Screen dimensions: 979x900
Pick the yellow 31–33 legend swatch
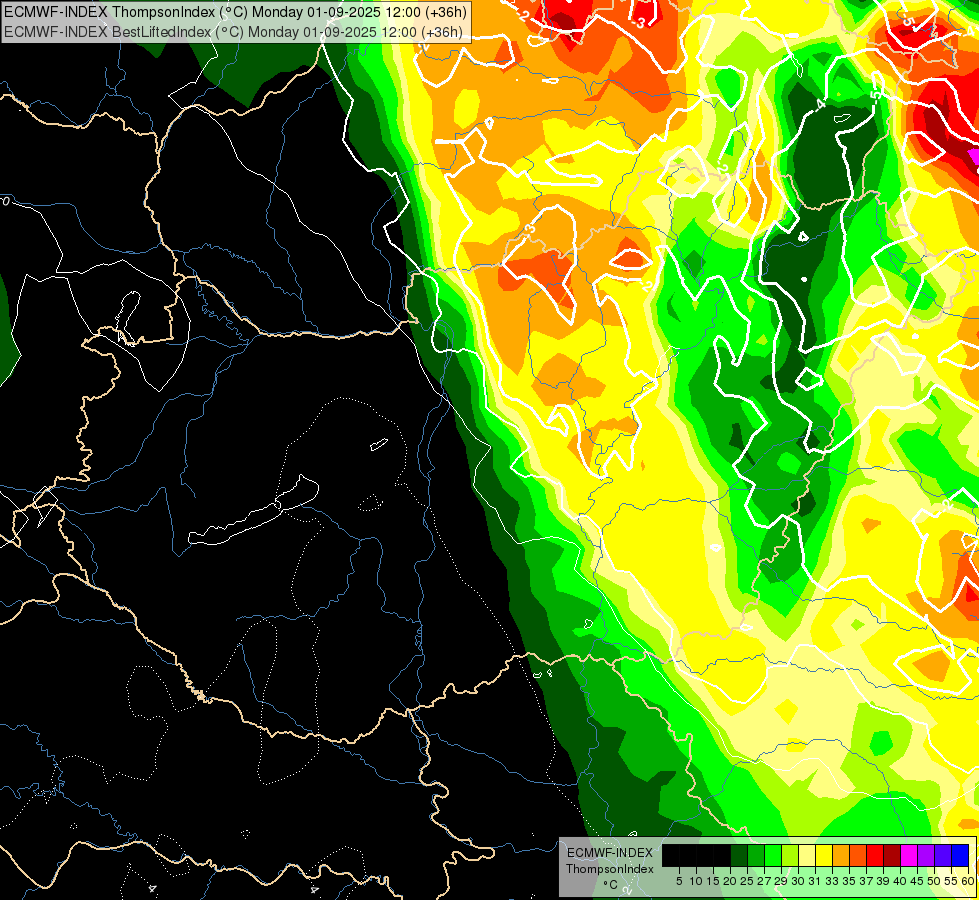coord(824,855)
